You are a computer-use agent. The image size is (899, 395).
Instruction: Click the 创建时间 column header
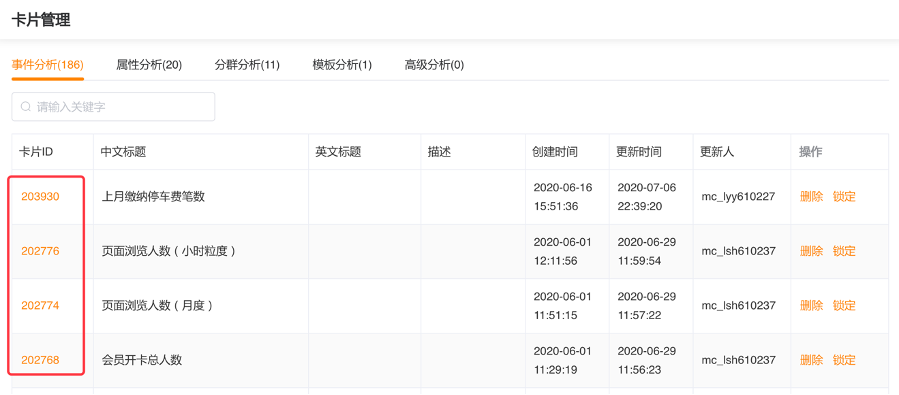(555, 152)
